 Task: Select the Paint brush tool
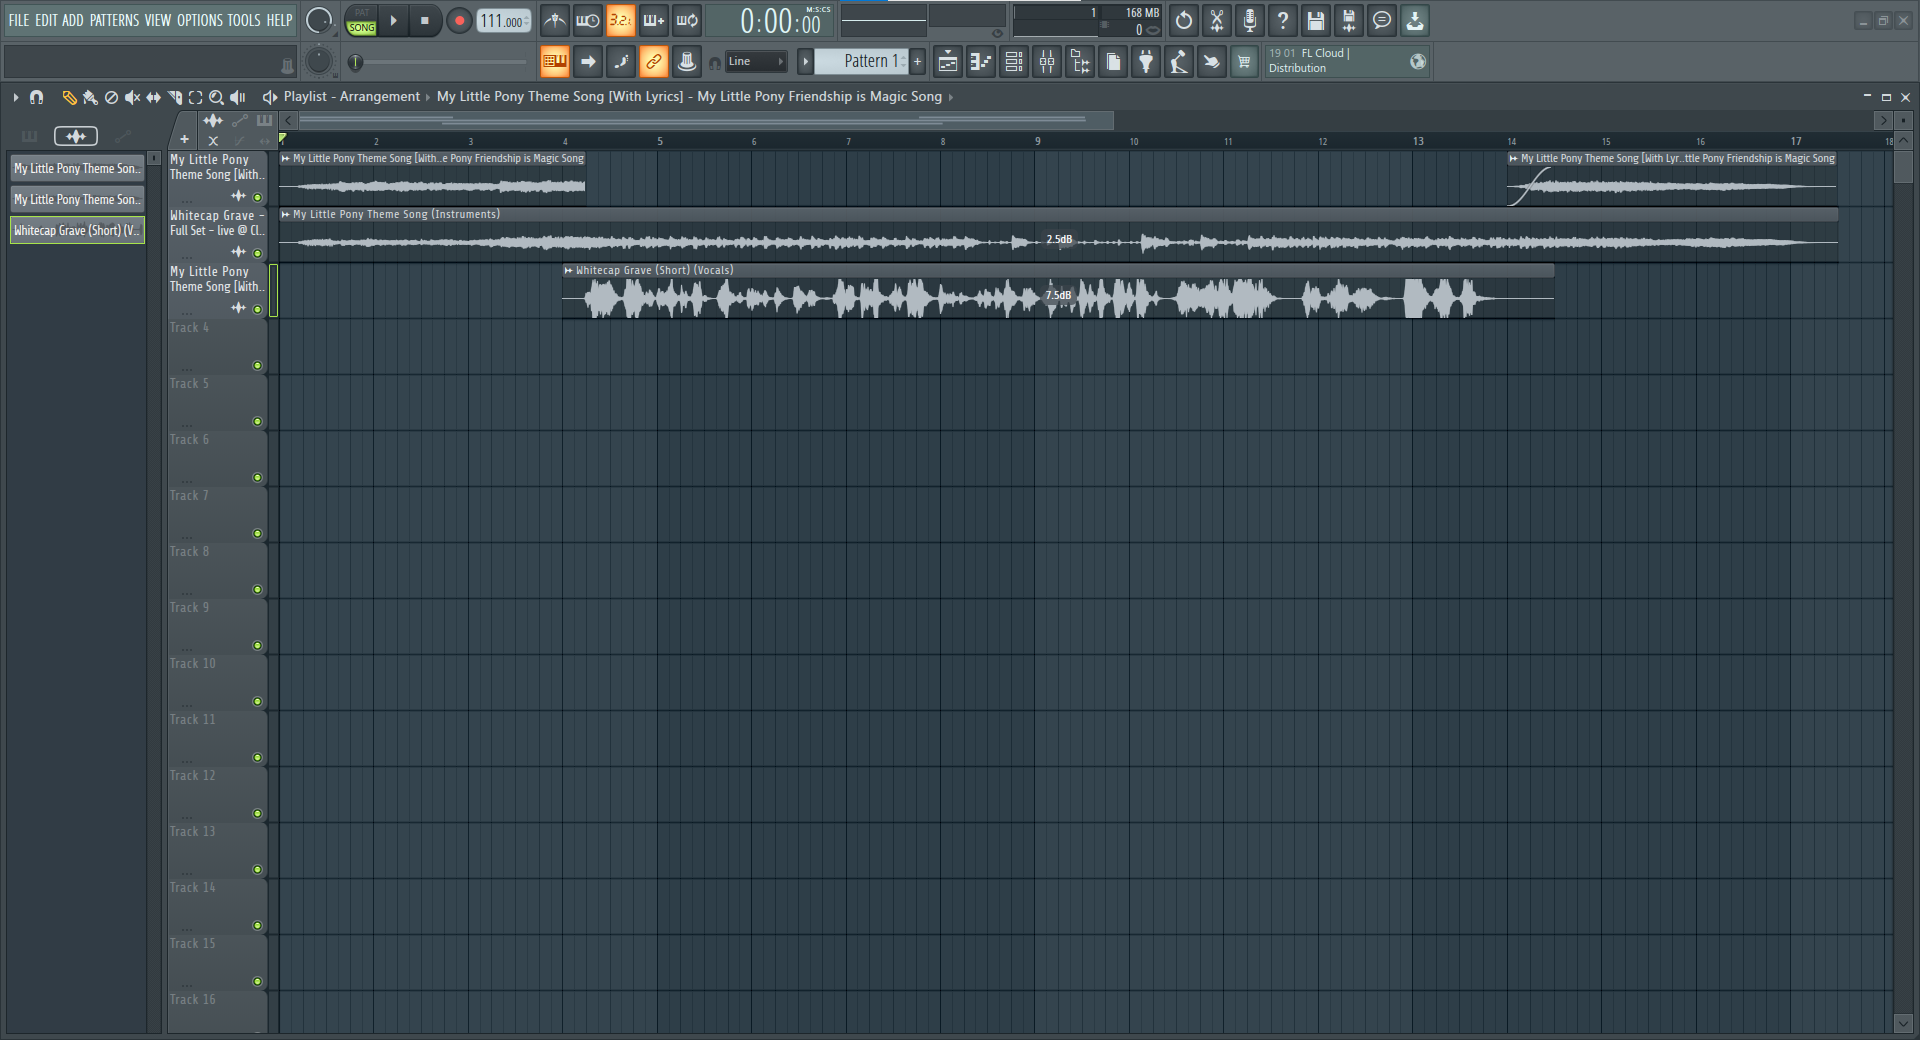click(x=90, y=97)
